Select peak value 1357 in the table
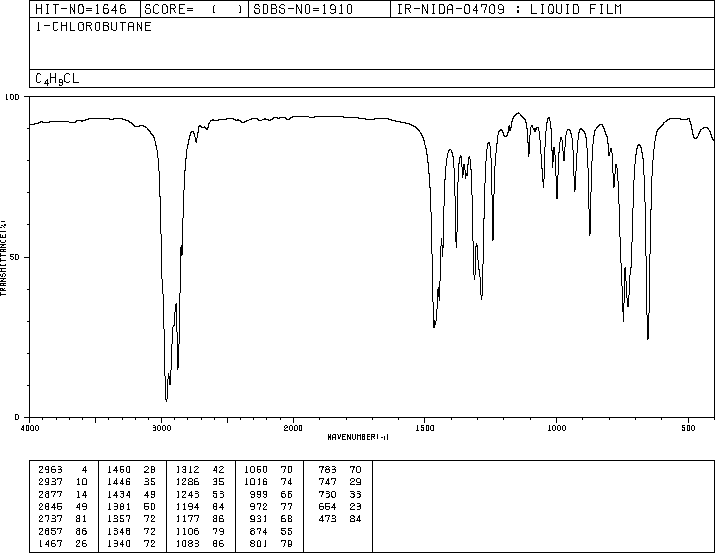715x553 pixels. 119,519
